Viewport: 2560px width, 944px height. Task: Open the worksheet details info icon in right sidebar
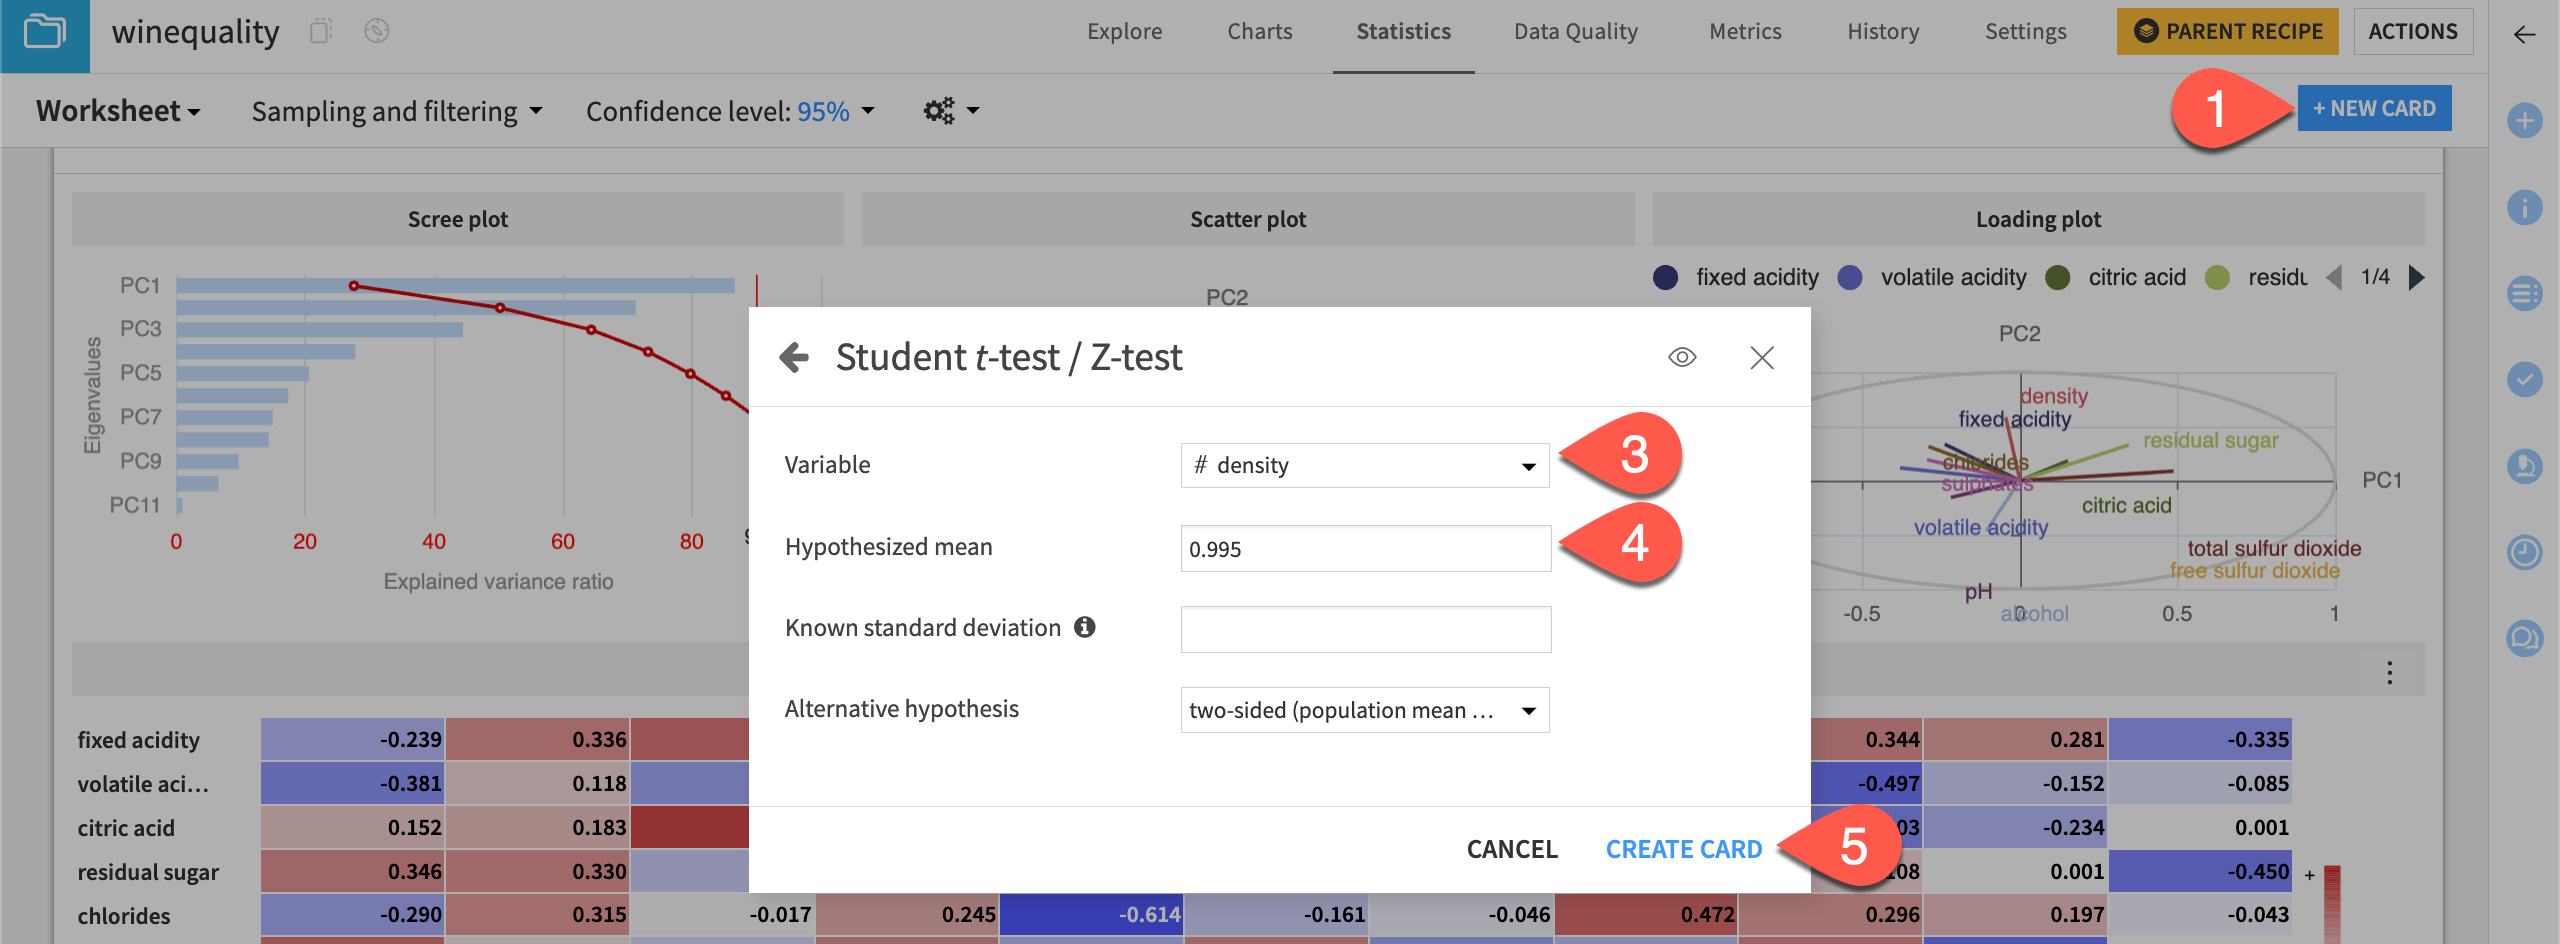pos(2524,207)
